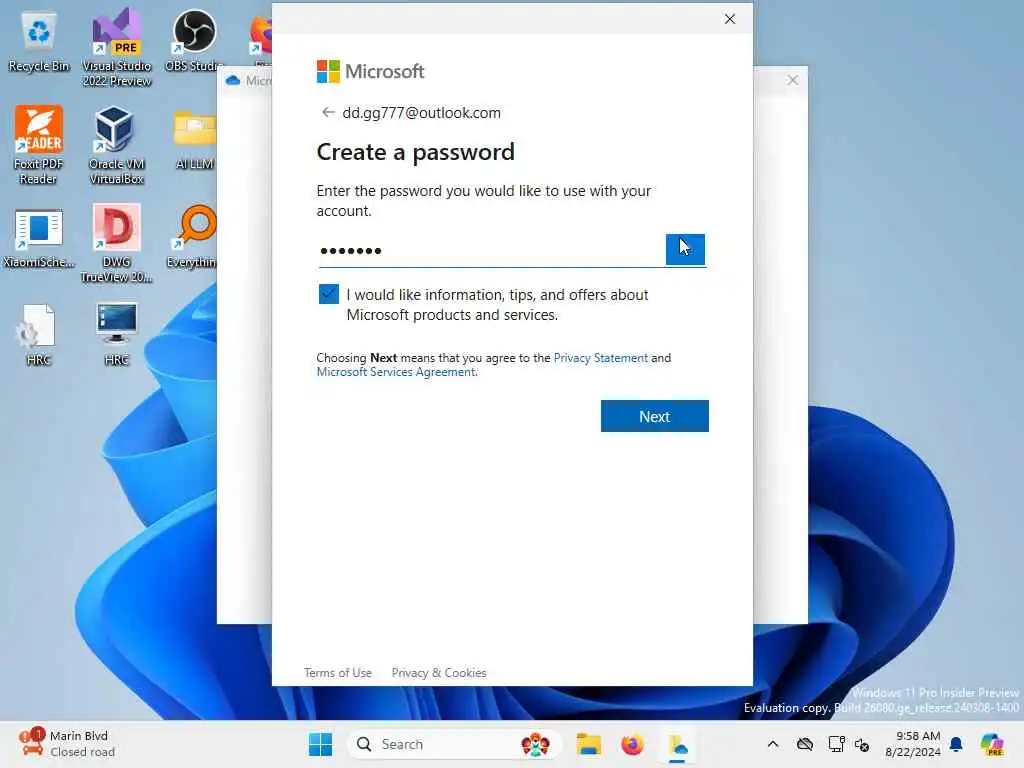1024x768 pixels.
Task: Open the clock showing 9:58 AM
Action: pos(913,744)
